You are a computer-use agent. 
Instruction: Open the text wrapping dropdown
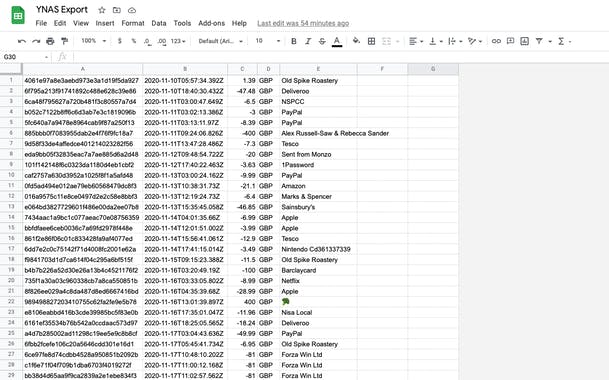click(x=455, y=41)
